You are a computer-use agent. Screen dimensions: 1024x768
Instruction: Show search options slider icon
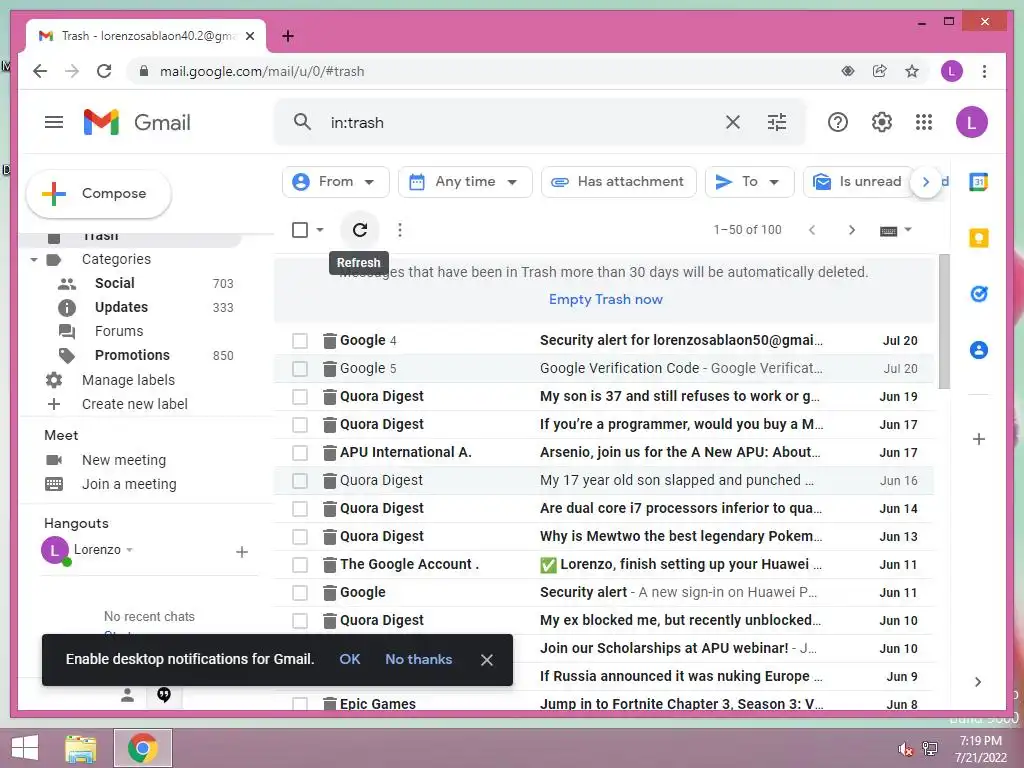[776, 122]
